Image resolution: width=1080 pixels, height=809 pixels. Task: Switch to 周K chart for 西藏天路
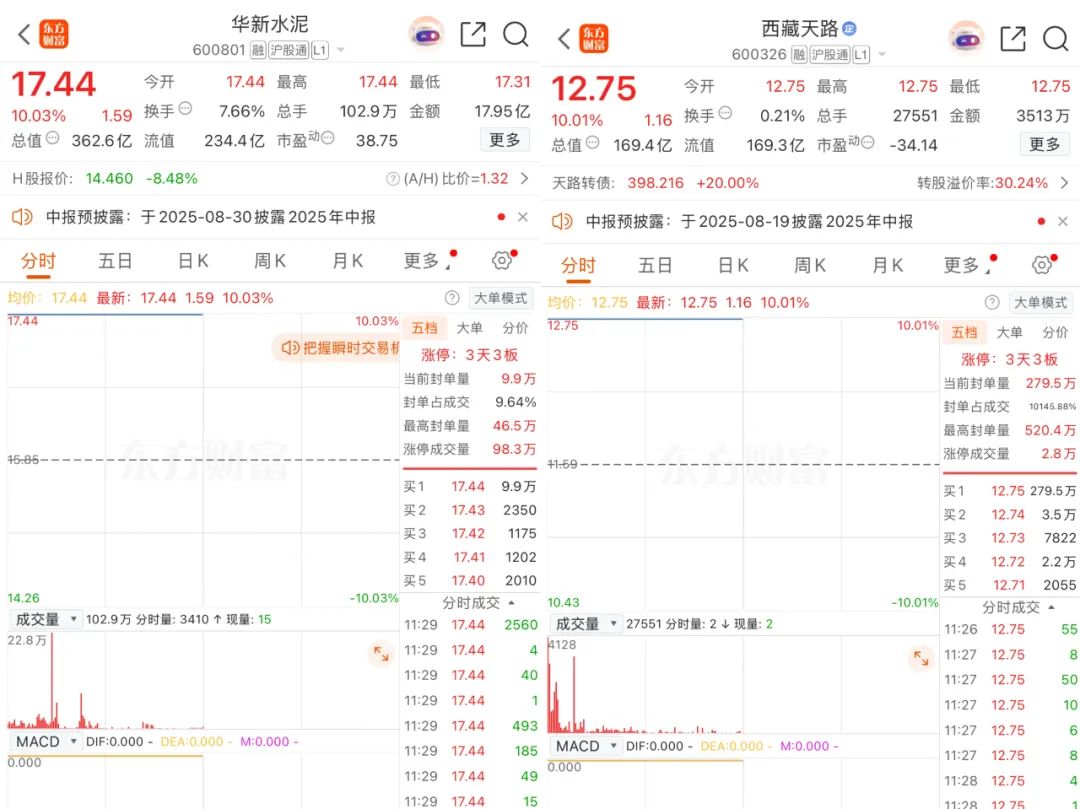[x=810, y=265]
